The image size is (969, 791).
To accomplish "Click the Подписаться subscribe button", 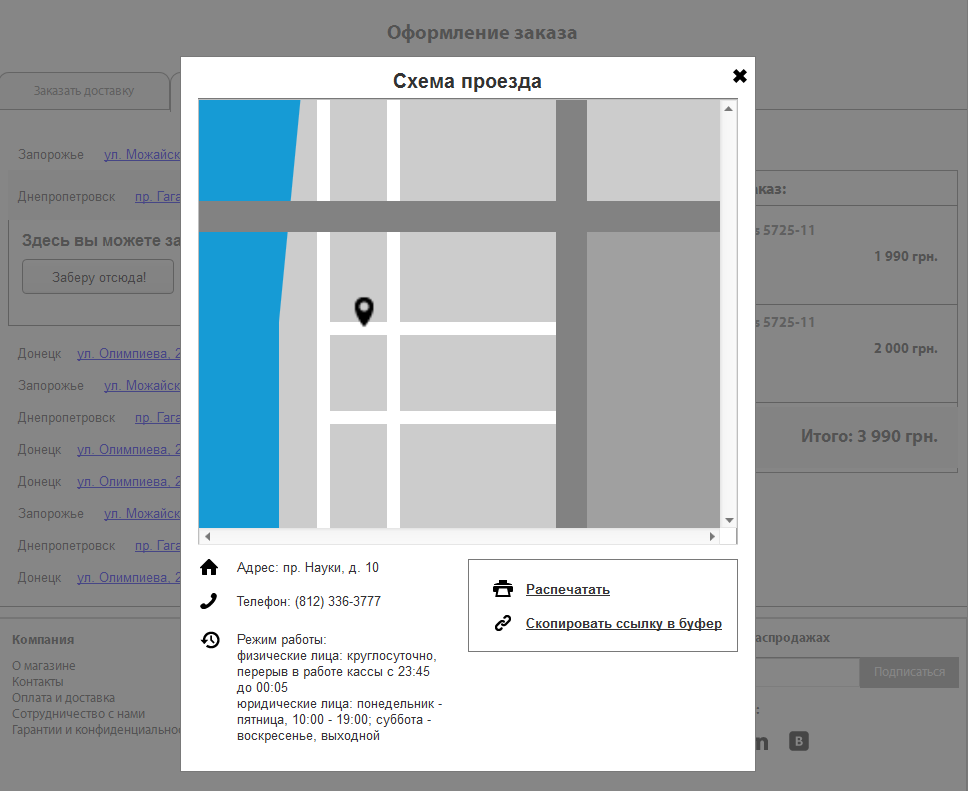I will point(908,672).
